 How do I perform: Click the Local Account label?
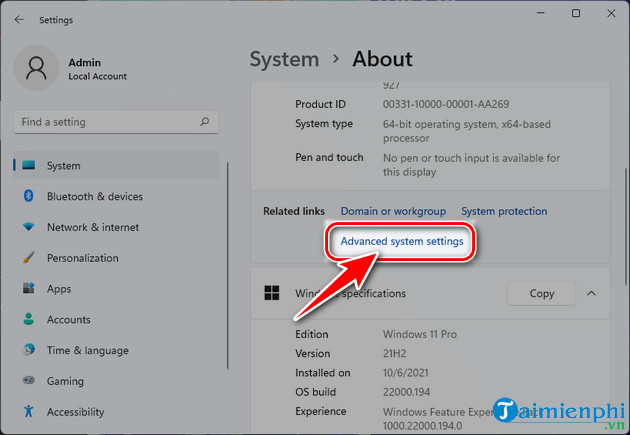click(x=97, y=76)
